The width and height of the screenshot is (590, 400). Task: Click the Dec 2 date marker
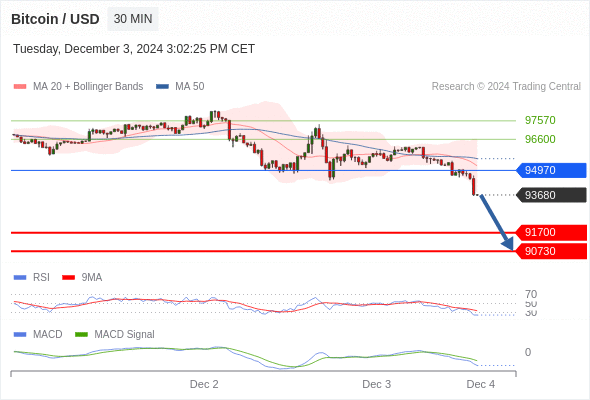pos(204,384)
